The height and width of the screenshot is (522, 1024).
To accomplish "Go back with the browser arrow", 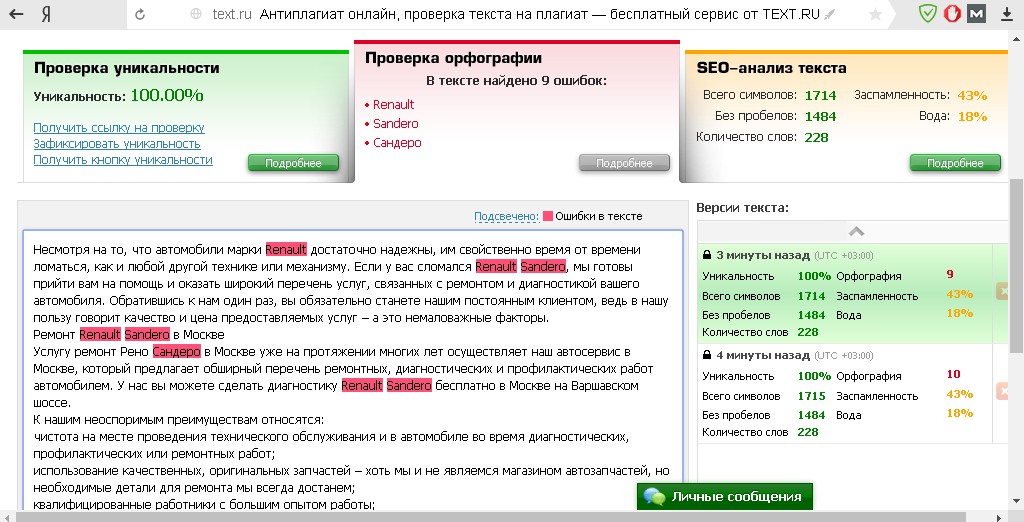I will [16, 14].
